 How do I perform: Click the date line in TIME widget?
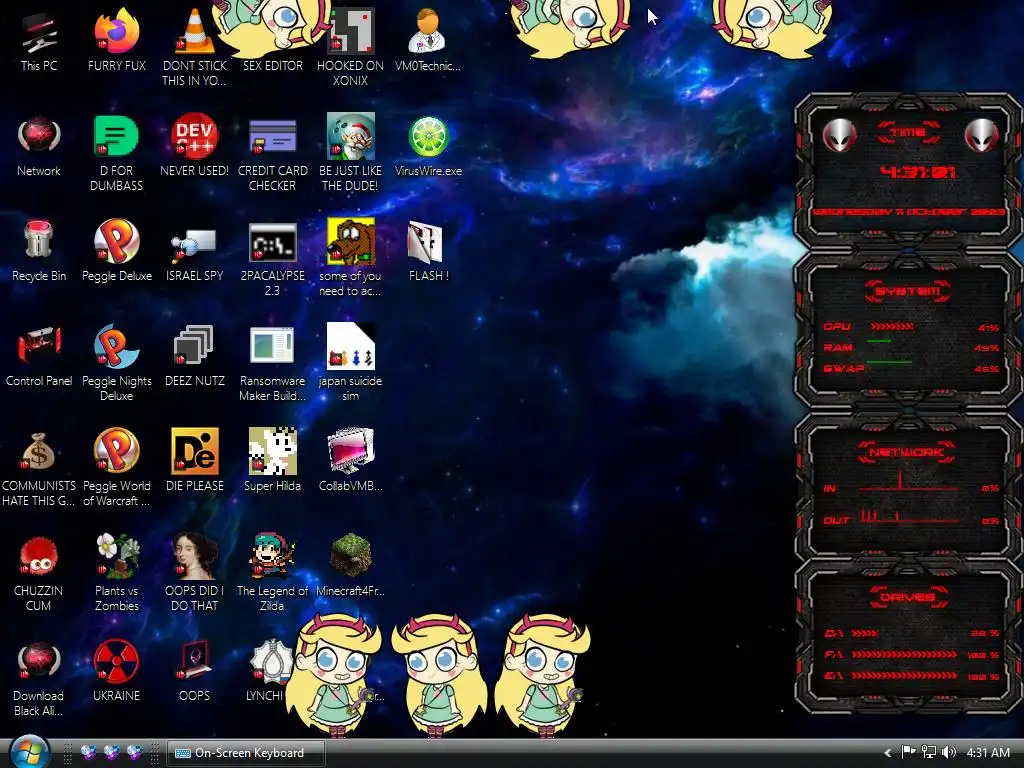pyautogui.click(x=908, y=212)
